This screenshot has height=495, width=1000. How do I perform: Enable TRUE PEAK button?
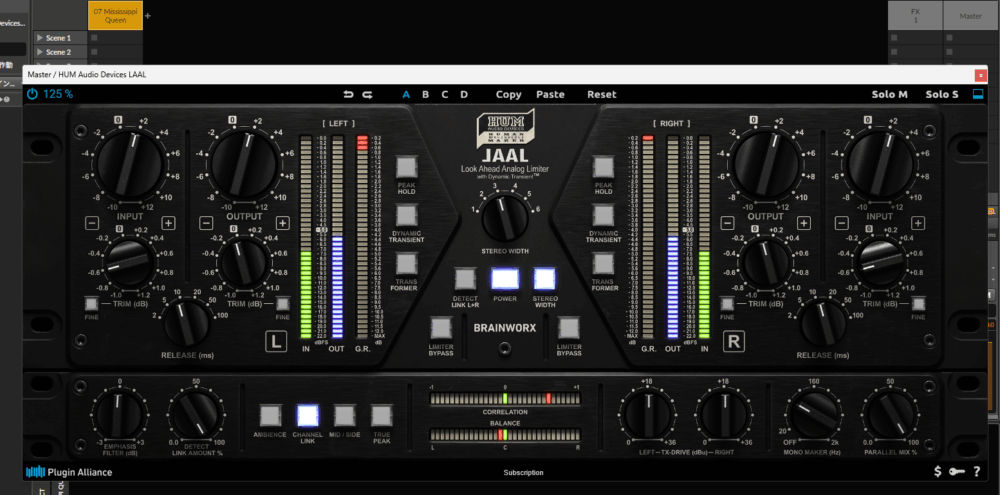[381, 416]
